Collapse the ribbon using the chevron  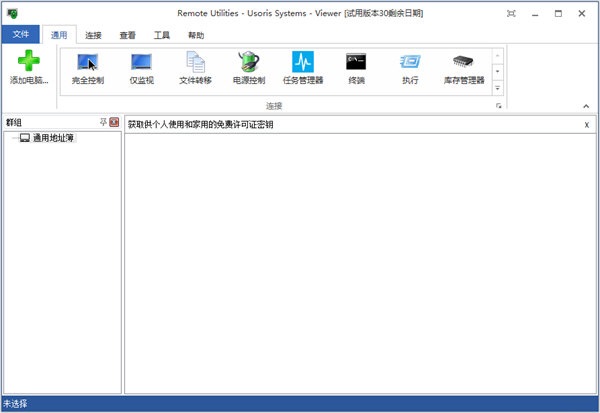click(x=586, y=106)
